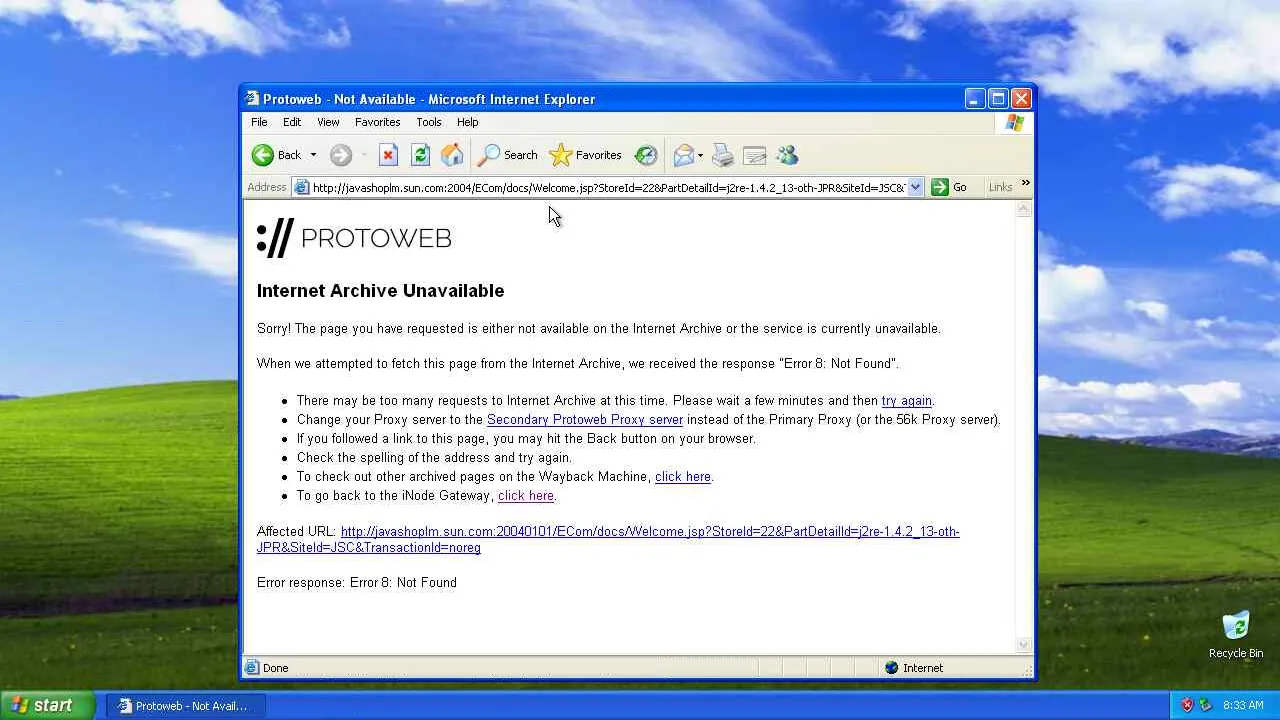Click the "Error response: Error 8: Not Found" text
This screenshot has width=1280, height=720.
(x=357, y=583)
